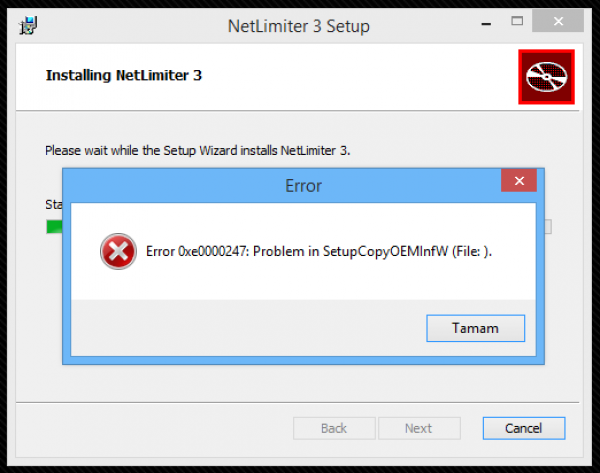Maximize the NetLimiter 3 Setup window
The image size is (600, 473).
coord(517,21)
